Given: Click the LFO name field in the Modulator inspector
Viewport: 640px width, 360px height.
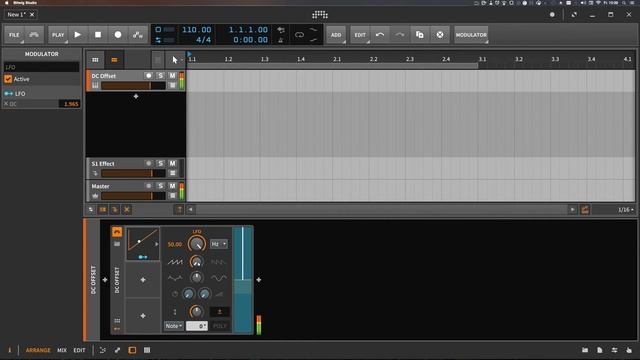Looking at the screenshot, I should tap(42, 67).
